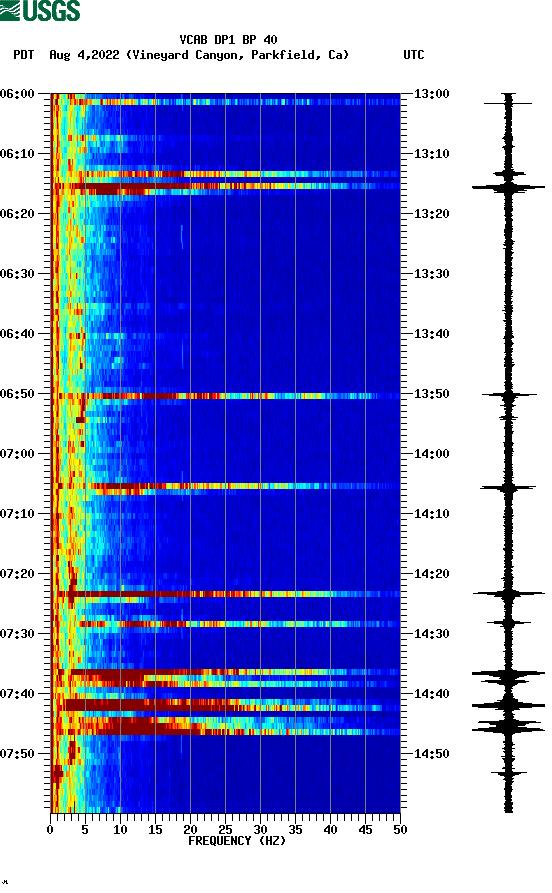Click the 15 Hz frequency tick label
Image resolution: width=552 pixels, height=893 pixels.
(x=155, y=830)
